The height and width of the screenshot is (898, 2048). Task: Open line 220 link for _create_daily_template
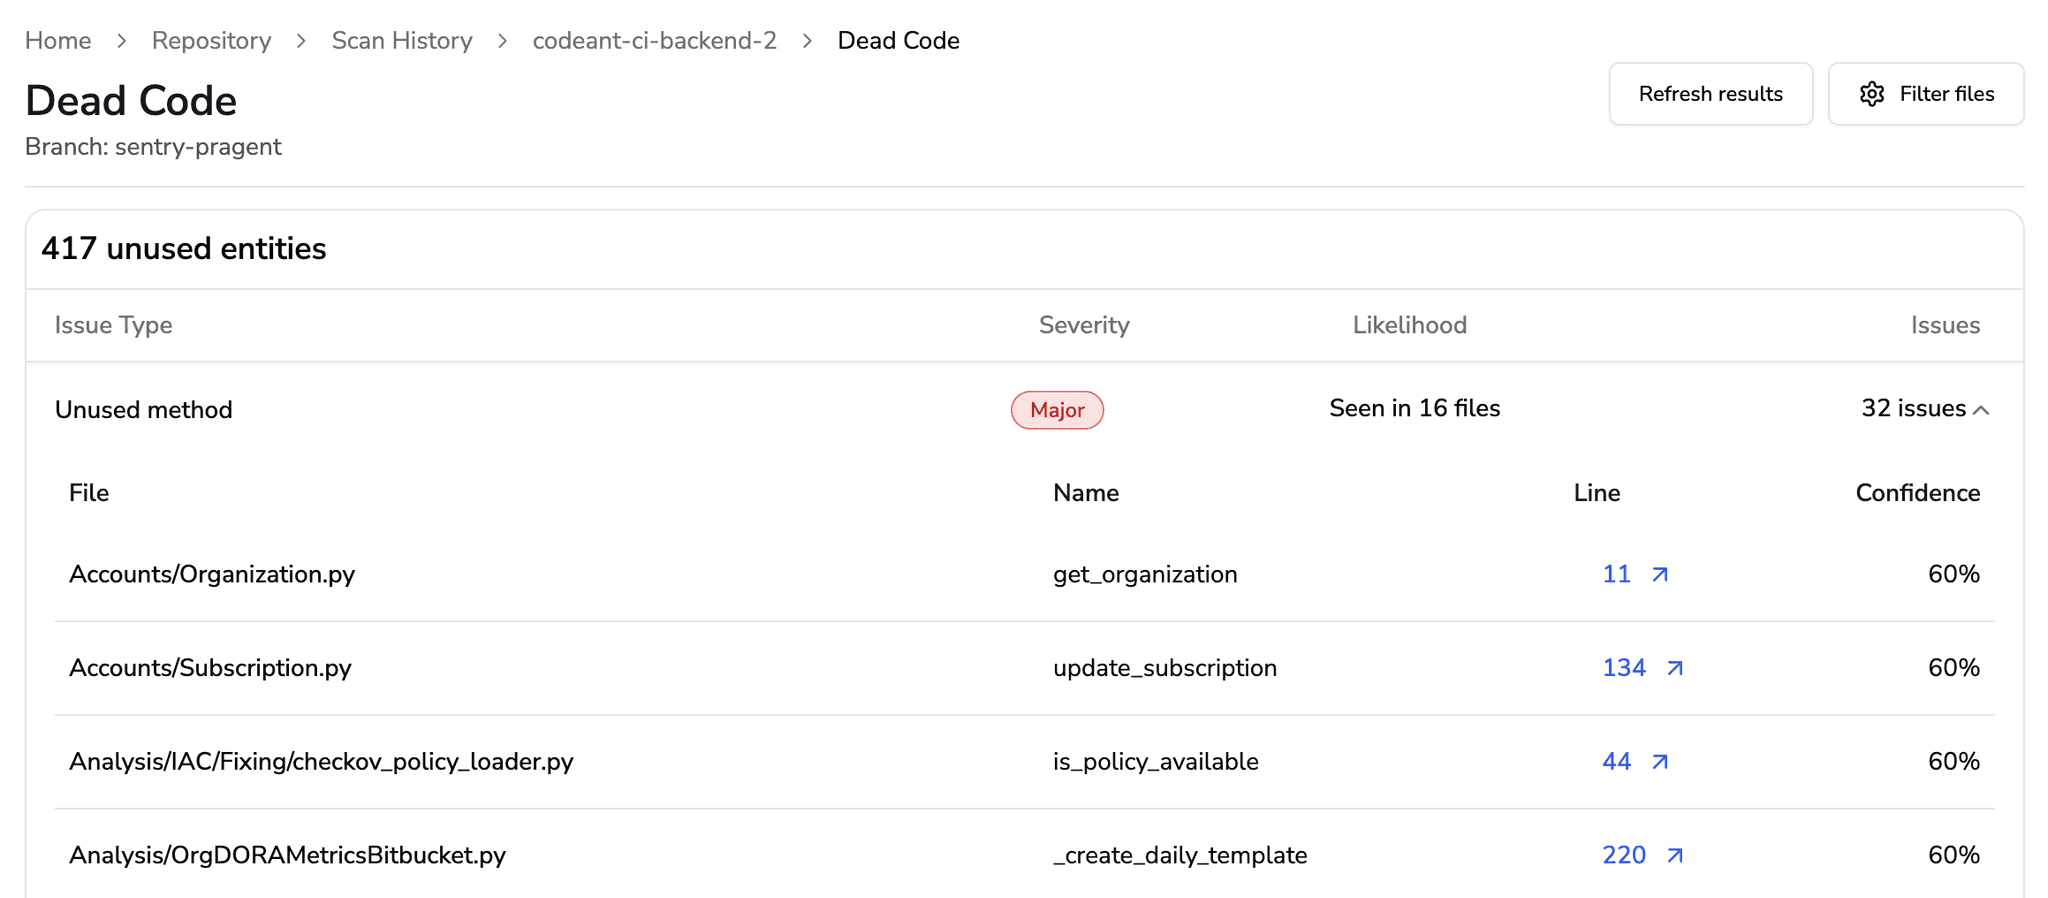[x=1624, y=855]
